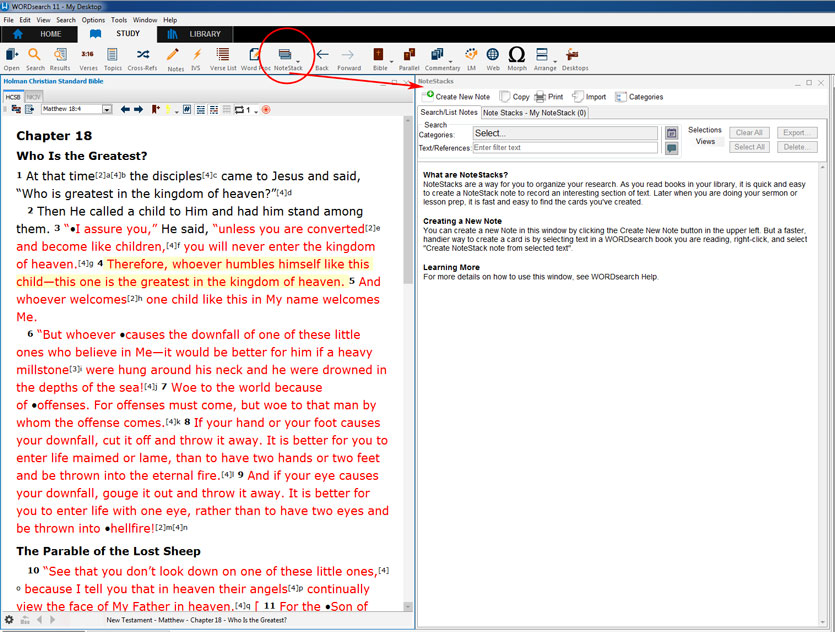Open the Tools menu

[119, 20]
